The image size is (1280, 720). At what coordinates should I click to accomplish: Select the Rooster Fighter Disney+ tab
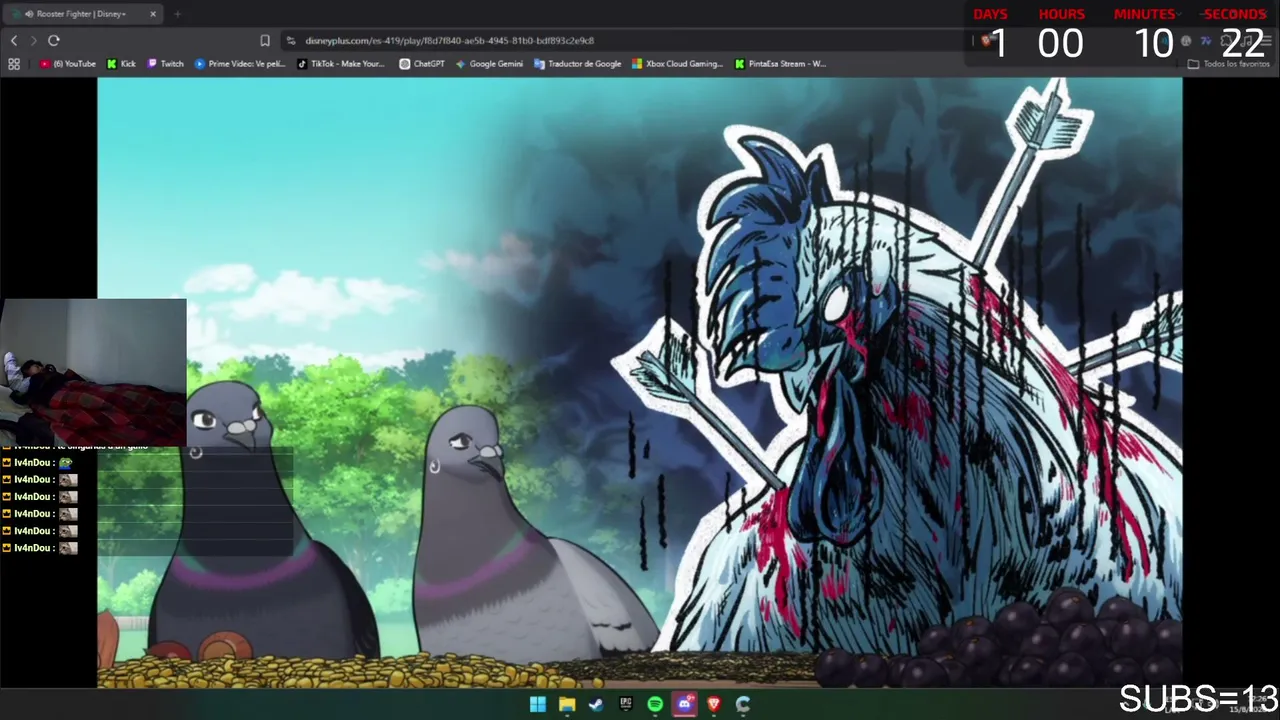(x=82, y=14)
